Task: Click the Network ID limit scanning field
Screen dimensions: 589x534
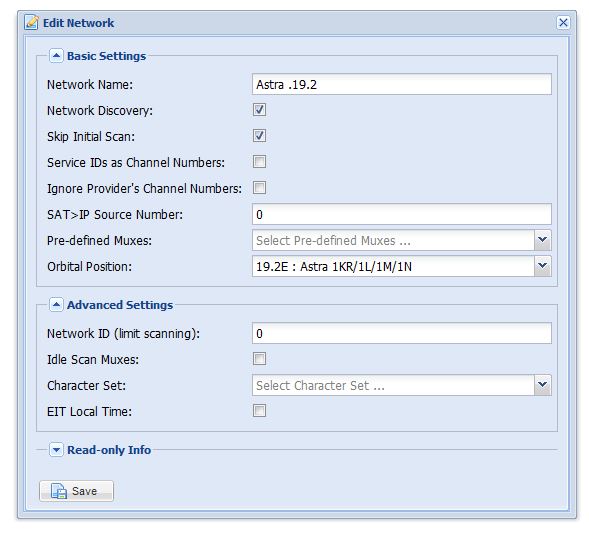Action: click(x=402, y=333)
